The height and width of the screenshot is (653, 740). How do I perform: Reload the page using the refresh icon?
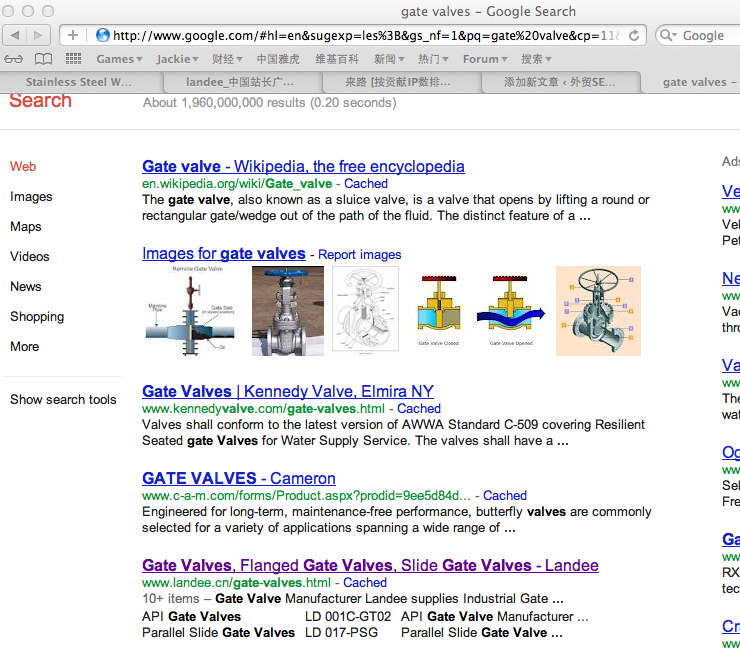coord(634,35)
